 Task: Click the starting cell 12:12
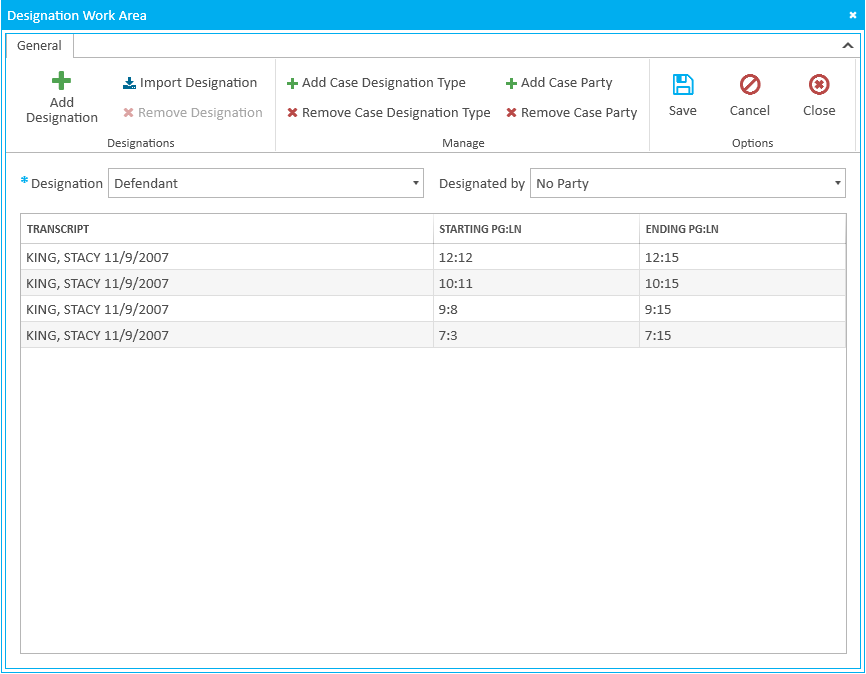536,257
